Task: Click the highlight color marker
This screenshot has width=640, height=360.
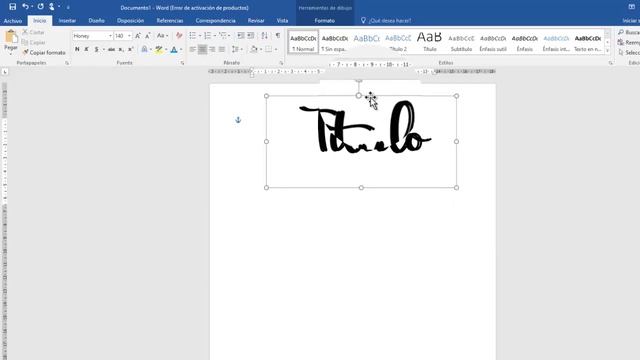Action: [159, 49]
